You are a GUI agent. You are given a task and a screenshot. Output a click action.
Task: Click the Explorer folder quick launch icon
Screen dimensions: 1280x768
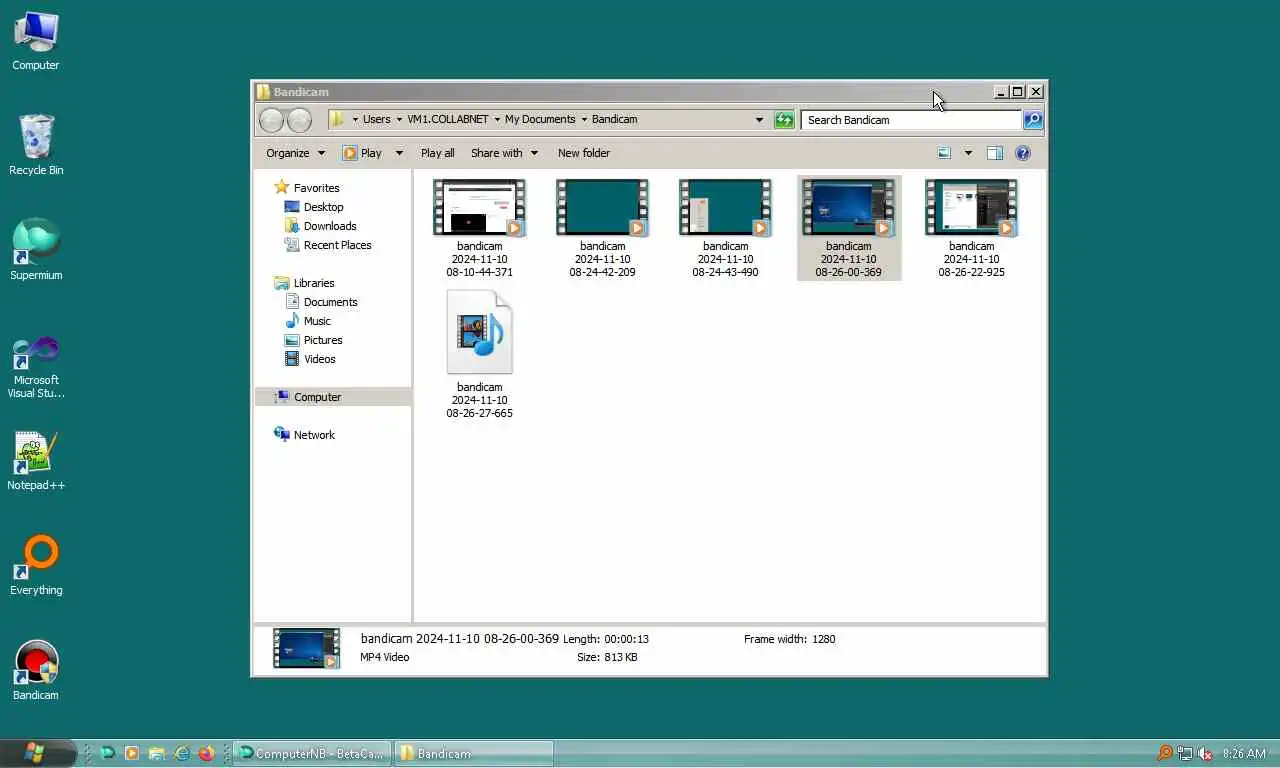coord(157,753)
